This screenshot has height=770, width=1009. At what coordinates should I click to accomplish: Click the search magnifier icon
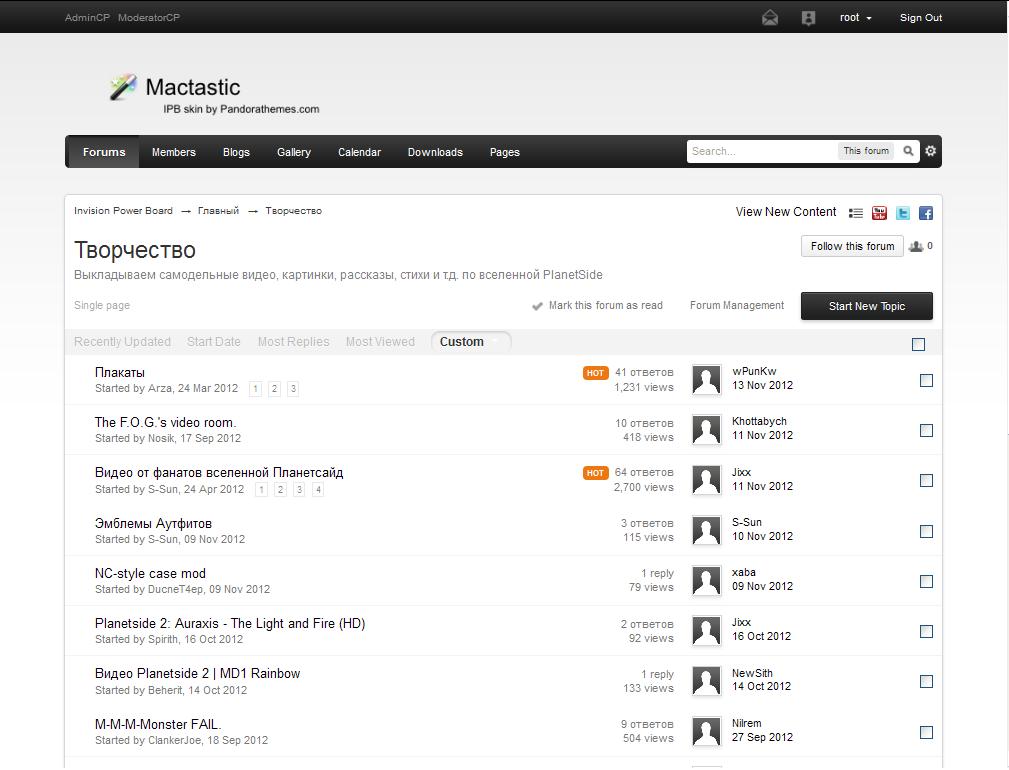point(908,151)
